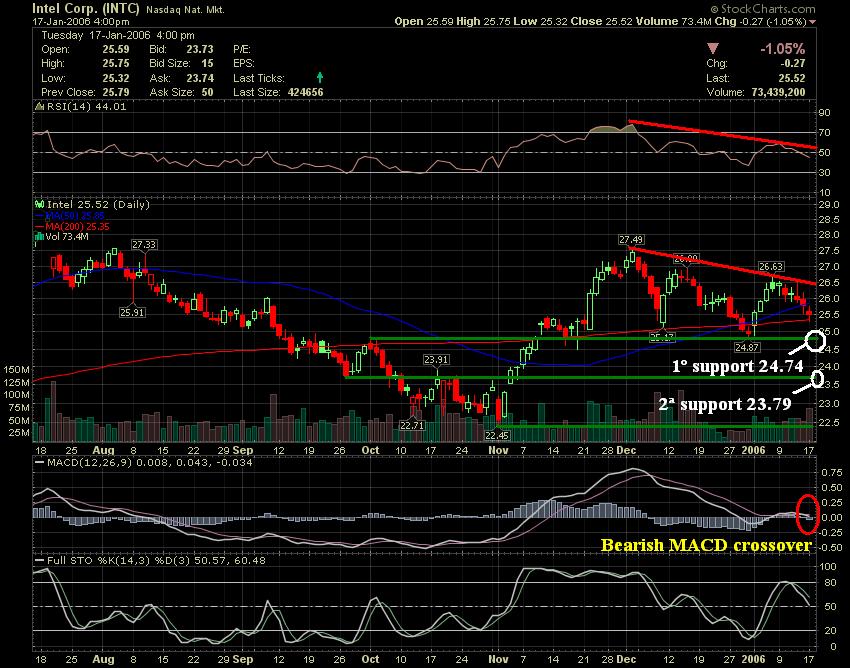This screenshot has height=668, width=850.
Task: Click the RSI(14) 44.01 indicator label
Action: coord(87,107)
